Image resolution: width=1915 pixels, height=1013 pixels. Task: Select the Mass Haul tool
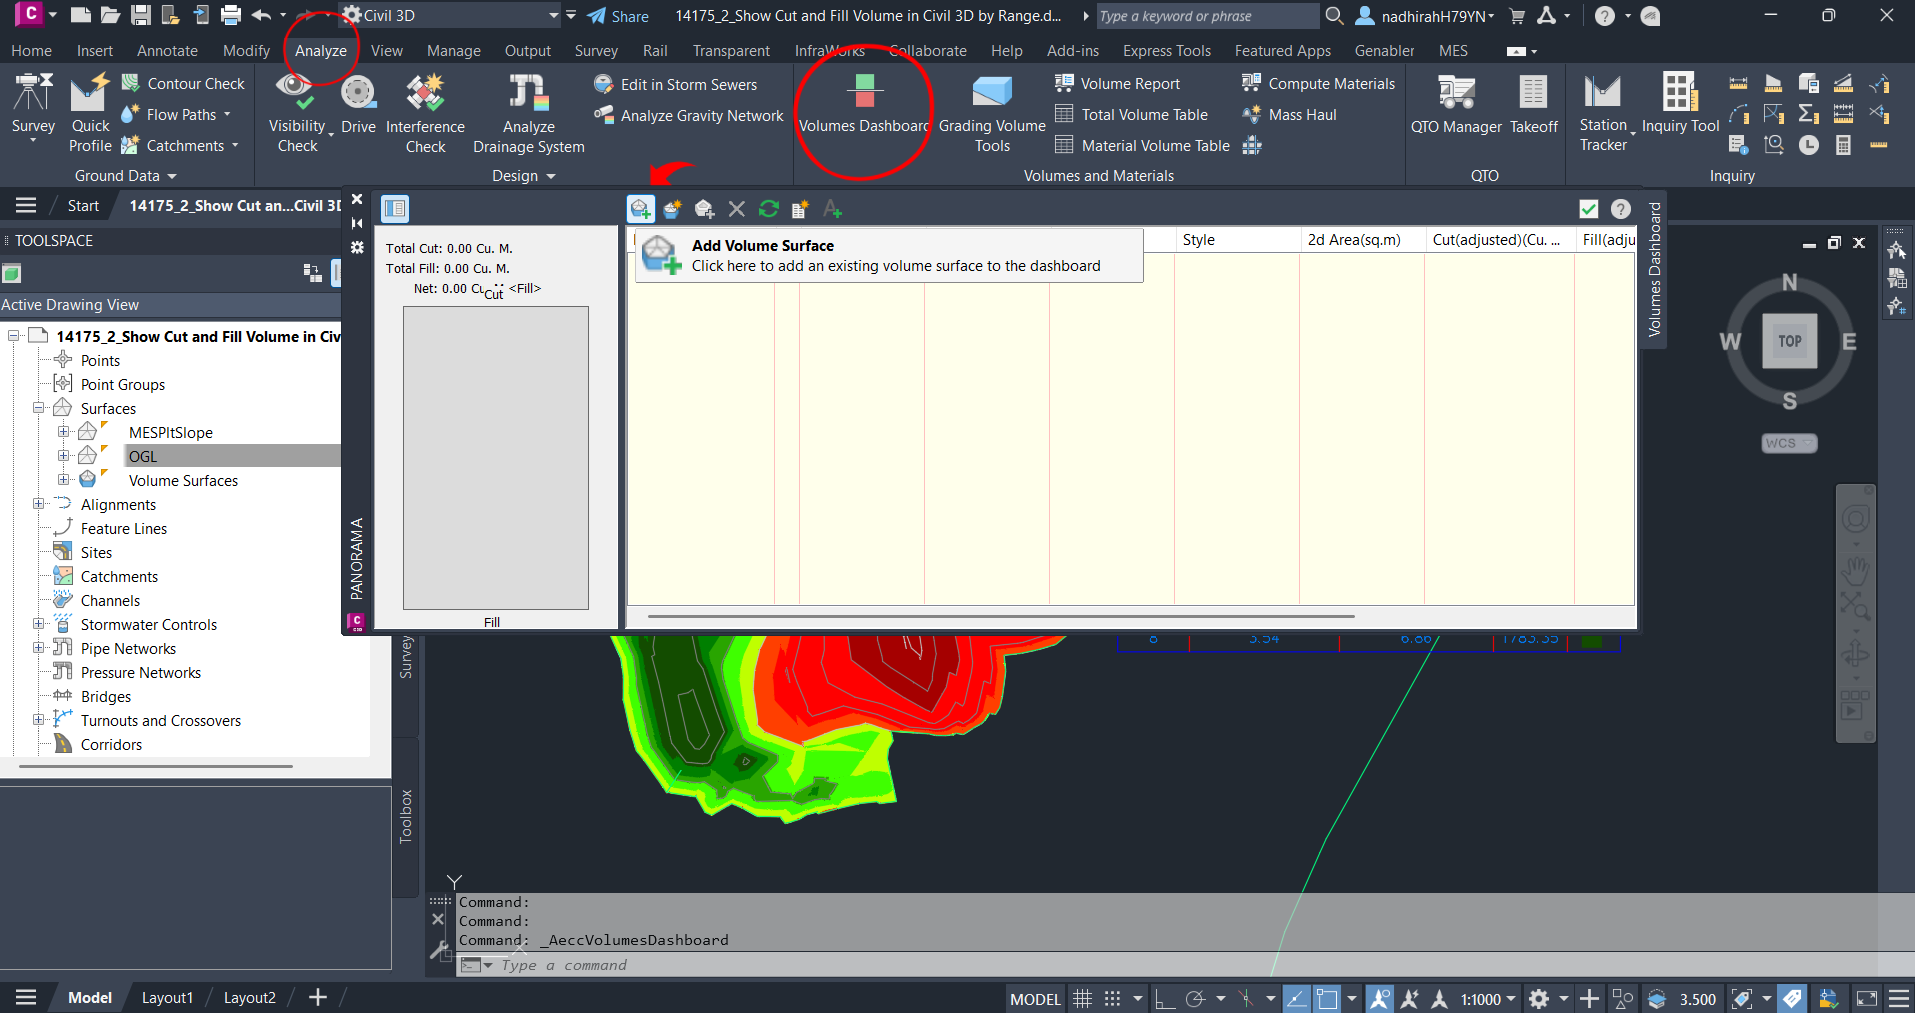[x=1289, y=114]
